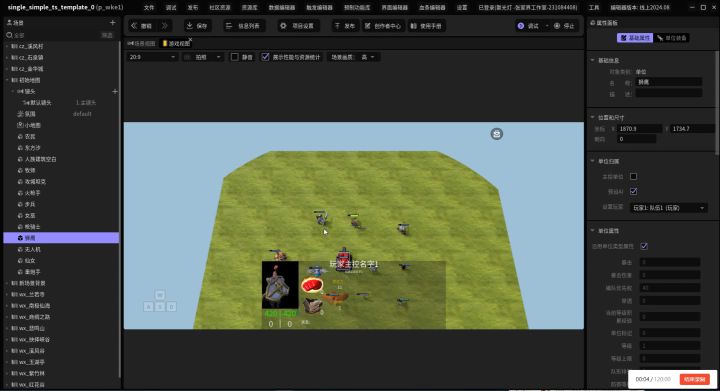Open the 拍照 dropdown
Viewport: 720px width, 391px height.
(x=202, y=57)
